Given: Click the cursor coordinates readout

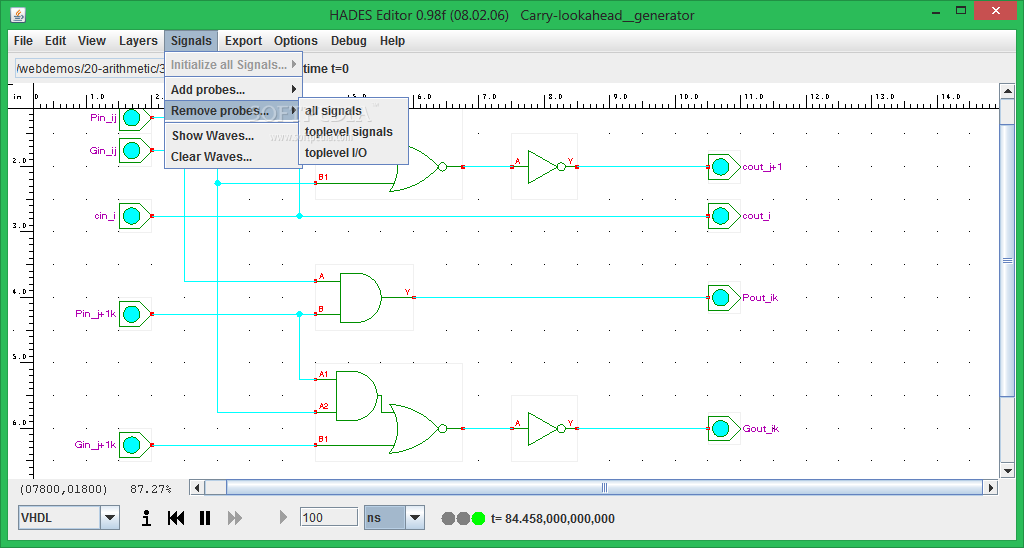Looking at the screenshot, I should pos(63,489).
